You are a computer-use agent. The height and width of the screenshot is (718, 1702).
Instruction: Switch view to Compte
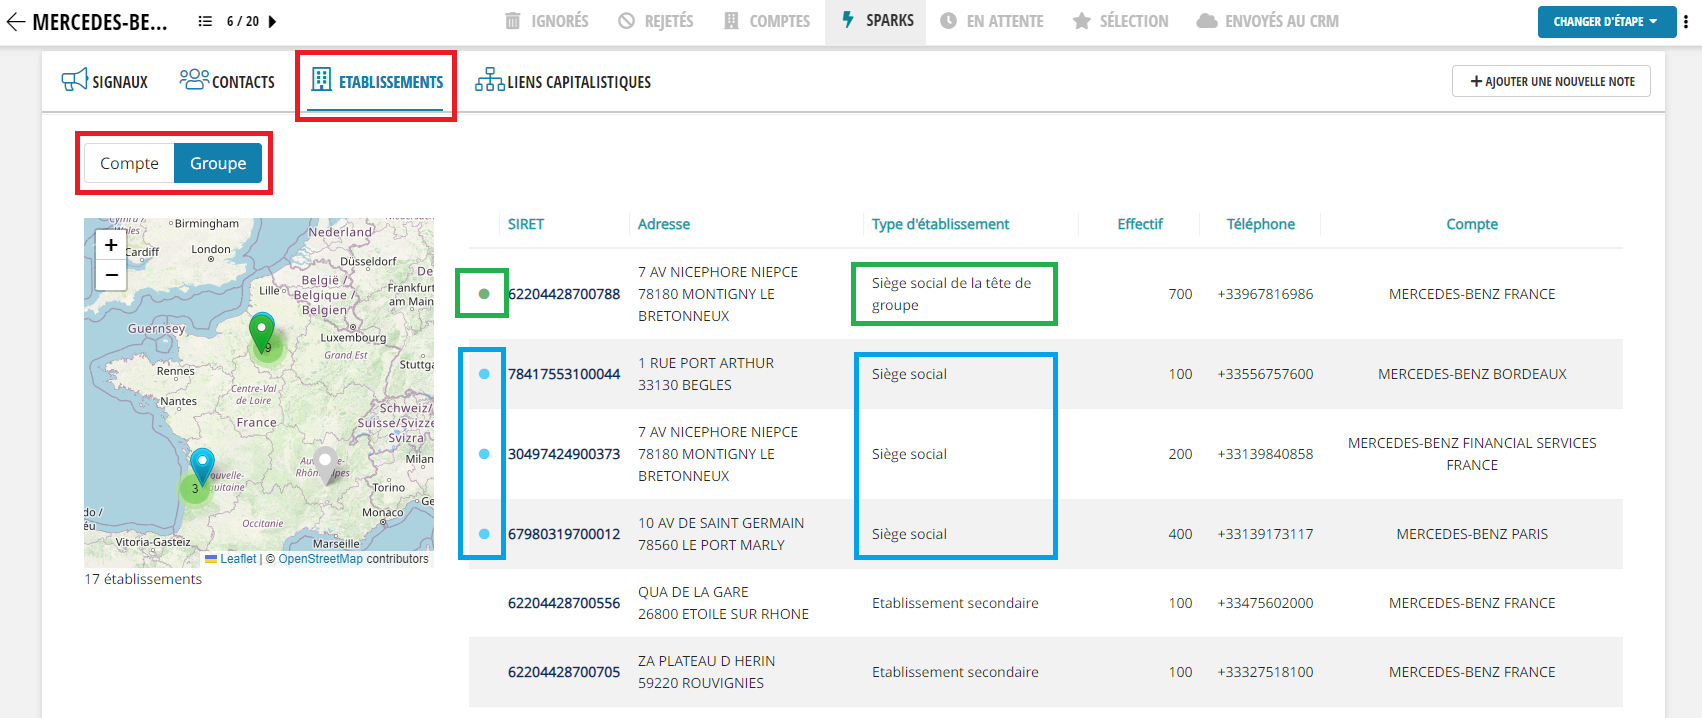point(129,163)
